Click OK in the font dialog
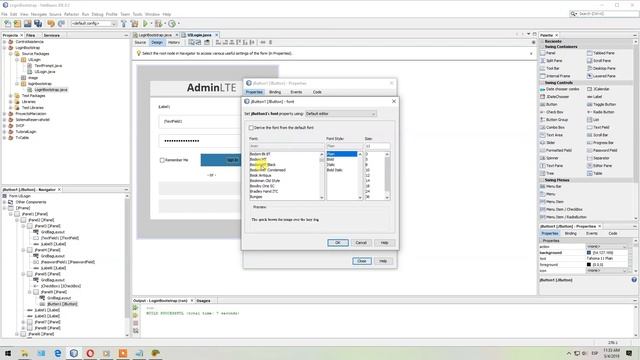The width and height of the screenshot is (640, 360). tap(338, 243)
